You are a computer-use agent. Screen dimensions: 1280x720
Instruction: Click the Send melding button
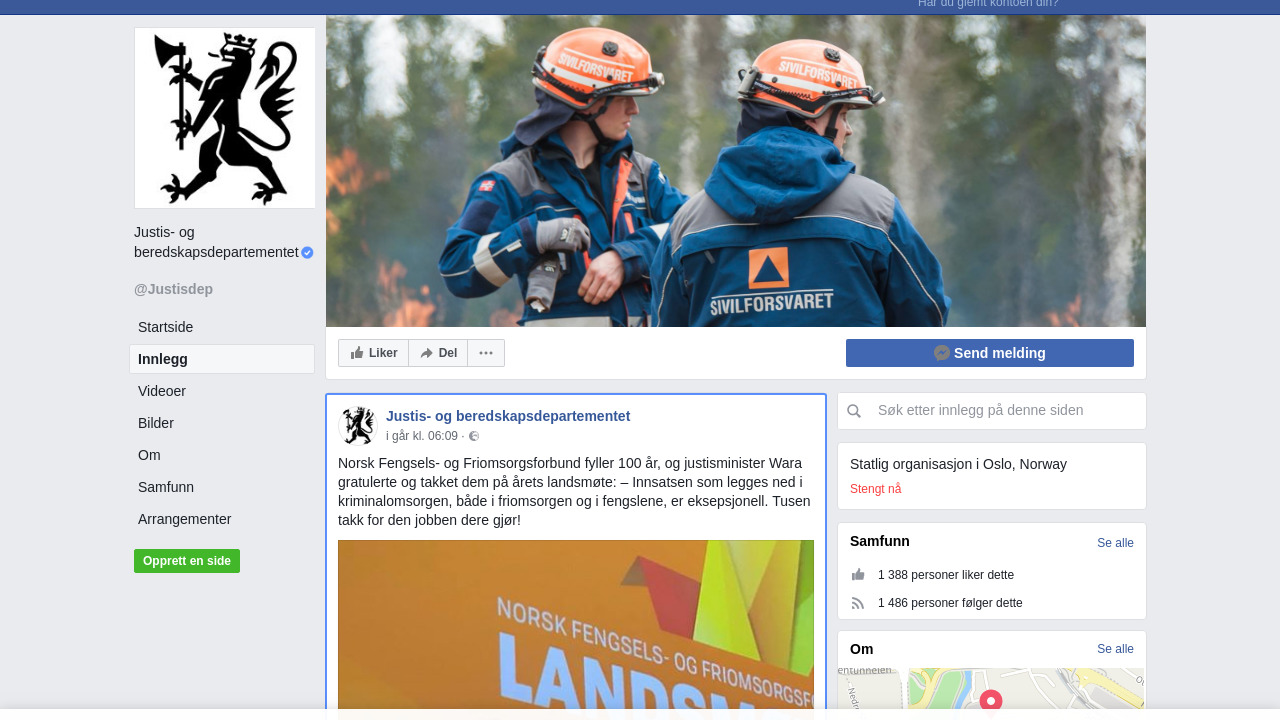tap(990, 353)
